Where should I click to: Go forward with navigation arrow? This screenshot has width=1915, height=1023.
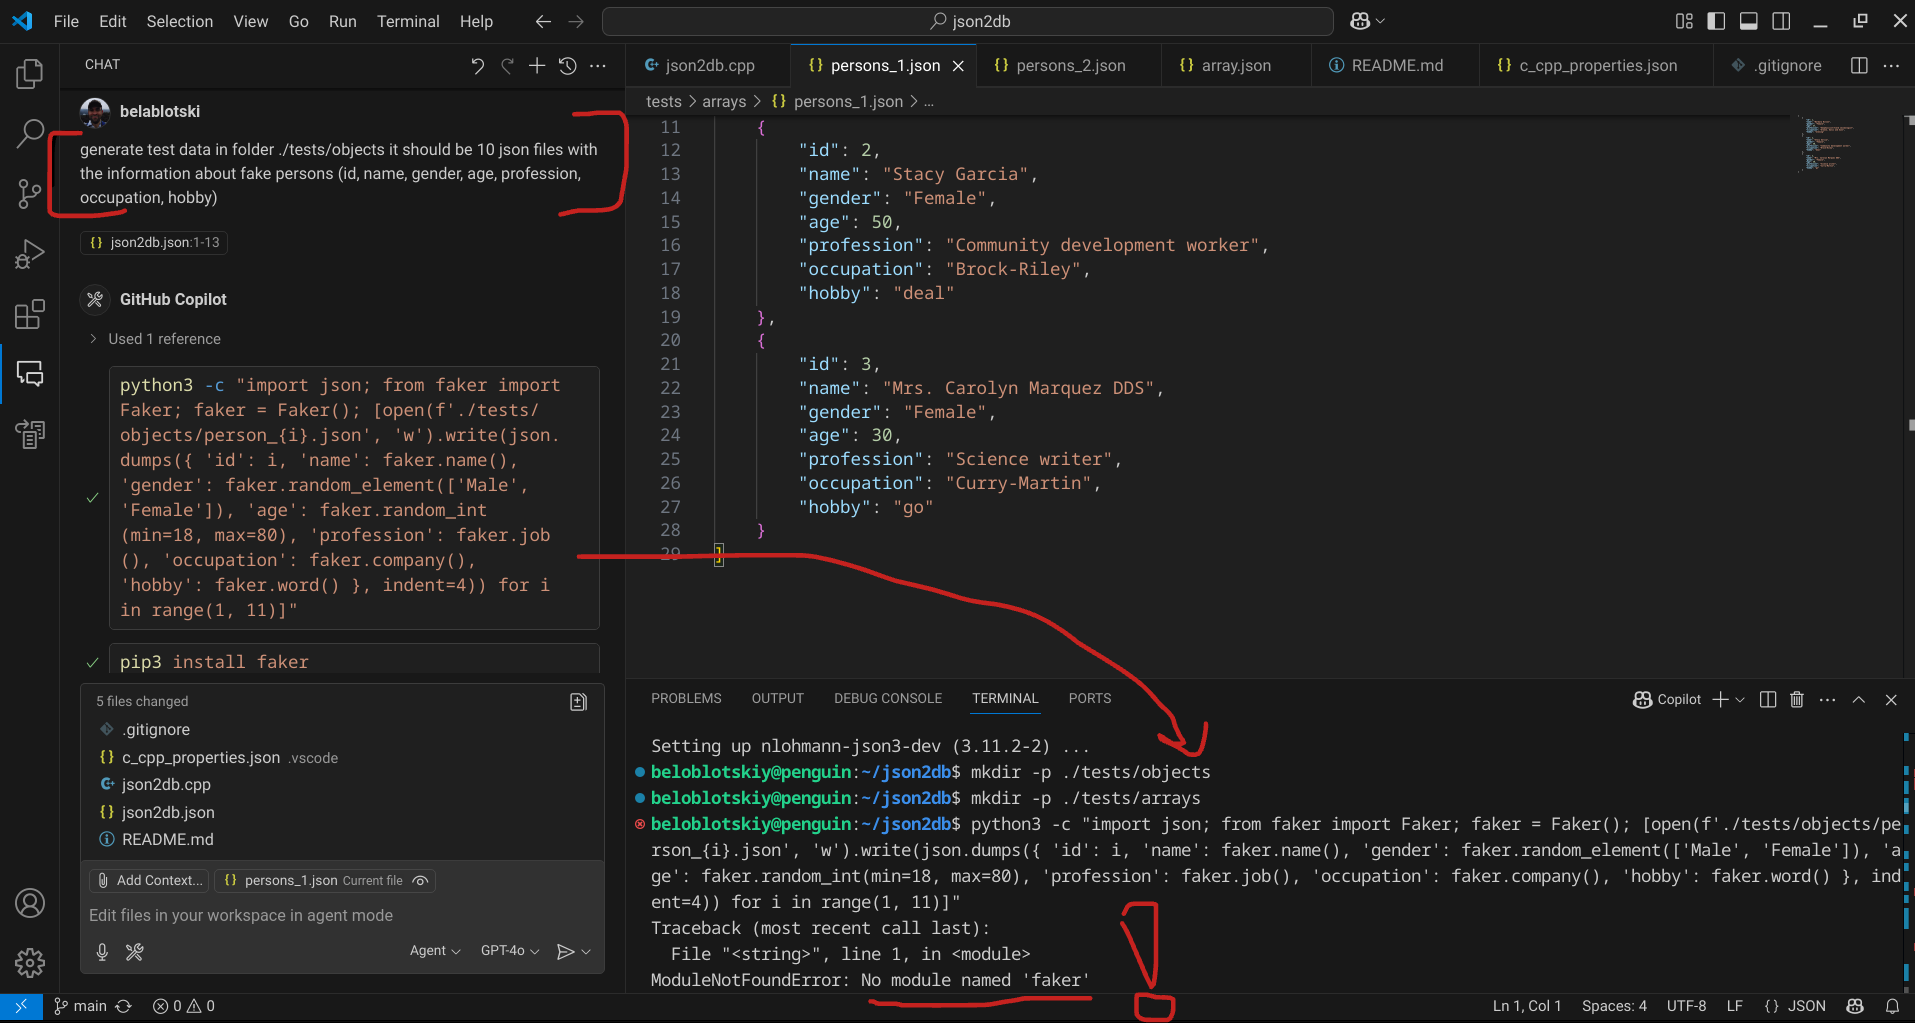pos(576,21)
